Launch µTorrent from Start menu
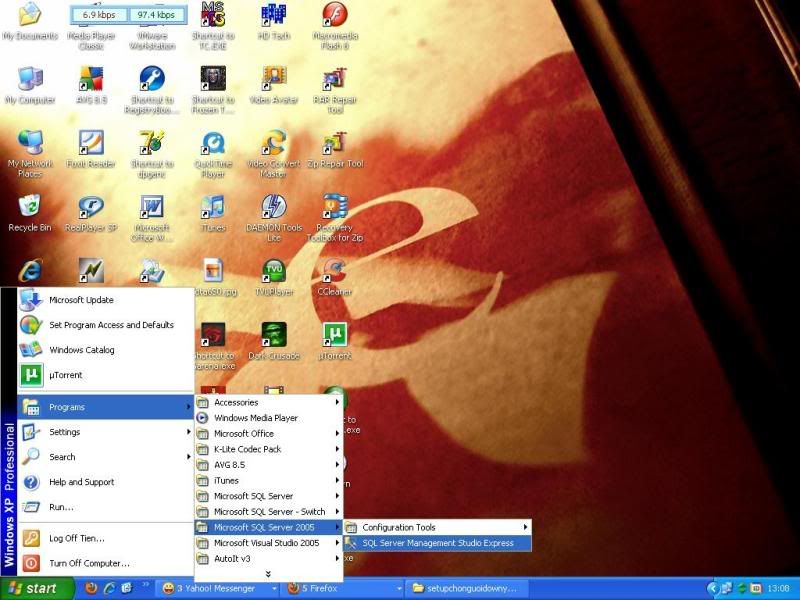Viewport: 800px width, 600px height. (106, 375)
